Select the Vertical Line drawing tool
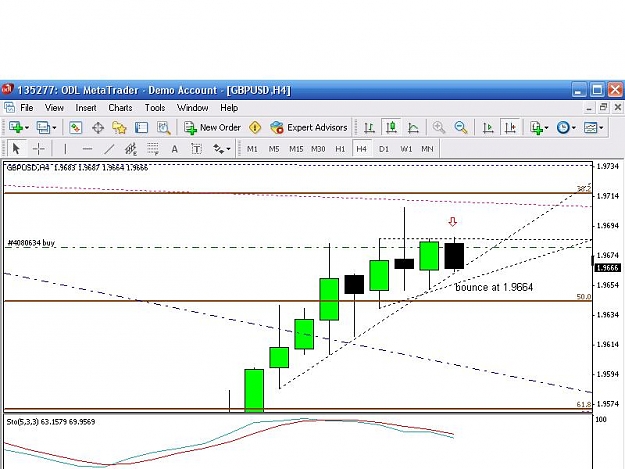This screenshot has width=625, height=469. coord(65,149)
